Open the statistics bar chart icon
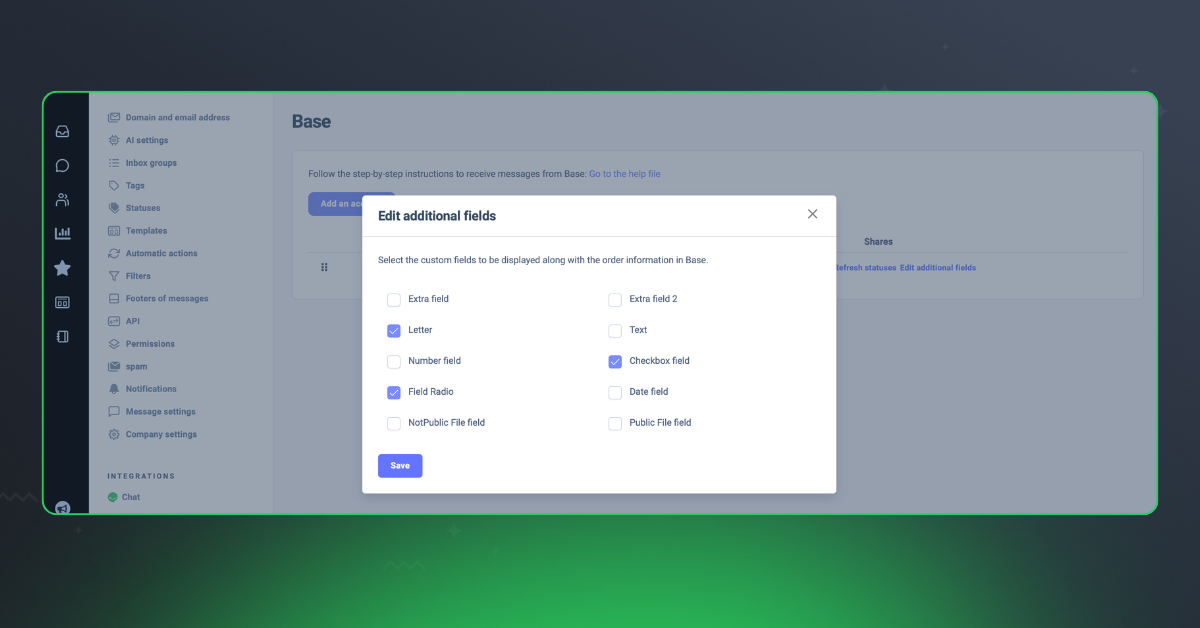Viewport: 1200px width, 628px height. tap(62, 233)
